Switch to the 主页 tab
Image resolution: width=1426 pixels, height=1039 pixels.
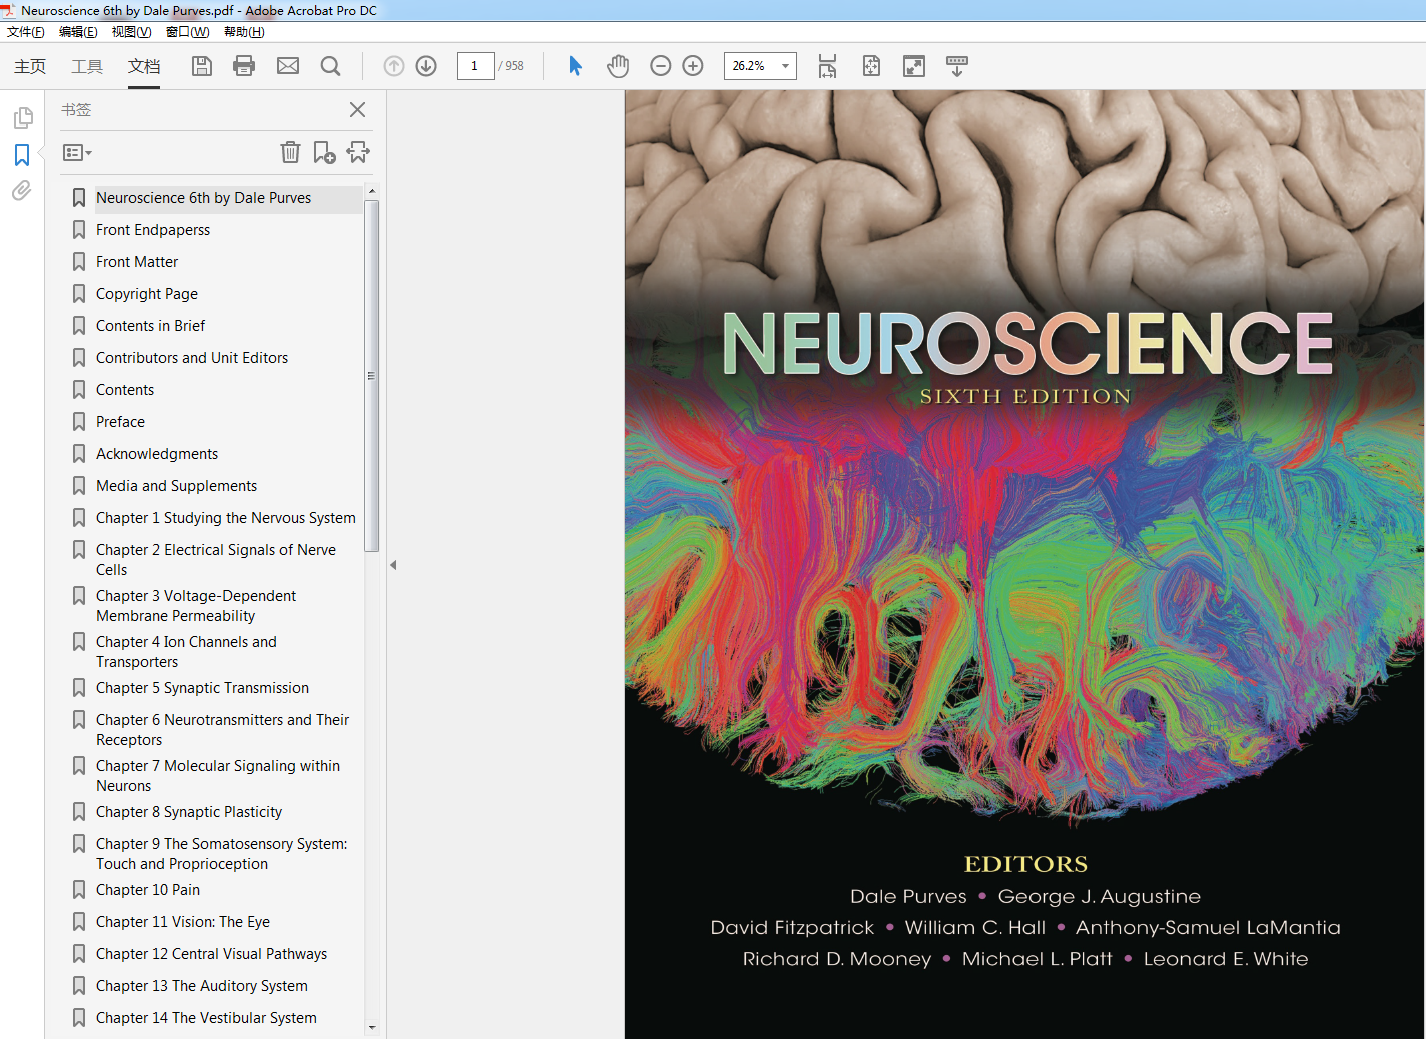[x=30, y=66]
